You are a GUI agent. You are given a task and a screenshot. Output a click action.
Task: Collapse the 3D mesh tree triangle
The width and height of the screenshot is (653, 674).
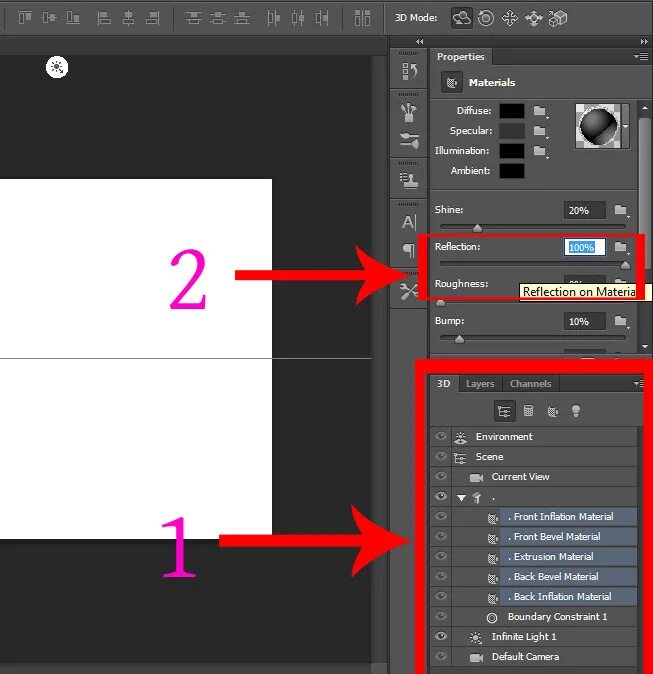(462, 498)
